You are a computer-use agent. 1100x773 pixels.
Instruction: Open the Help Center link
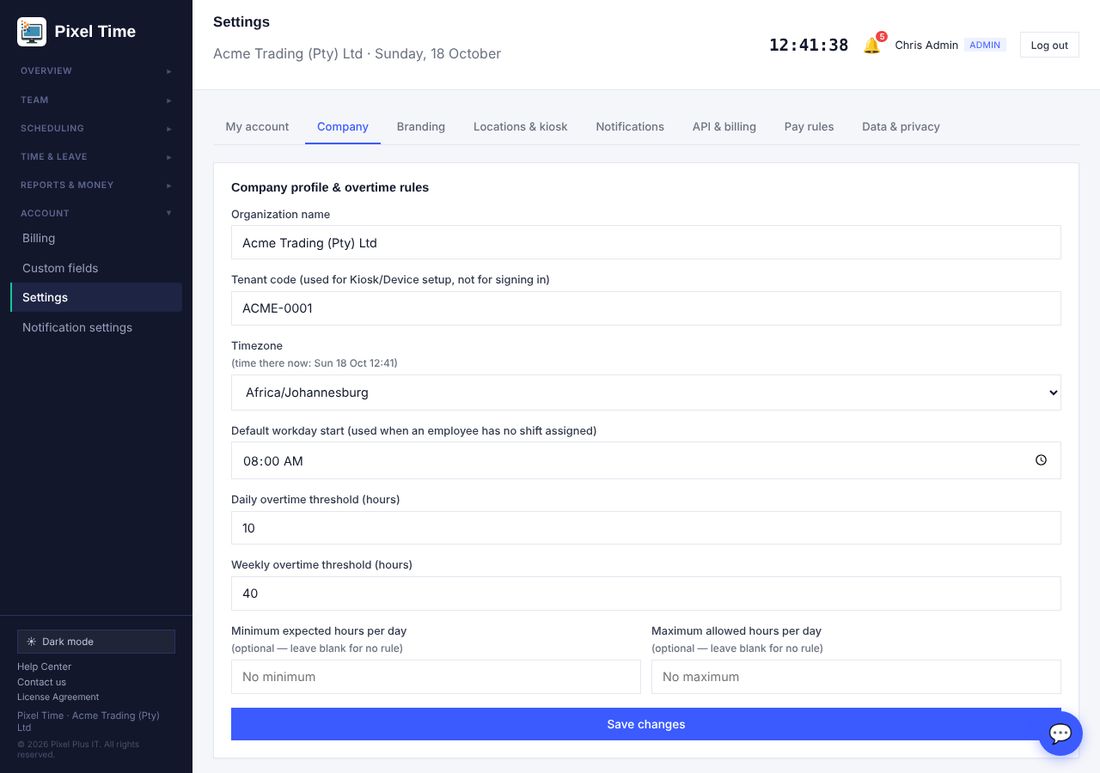coord(44,666)
